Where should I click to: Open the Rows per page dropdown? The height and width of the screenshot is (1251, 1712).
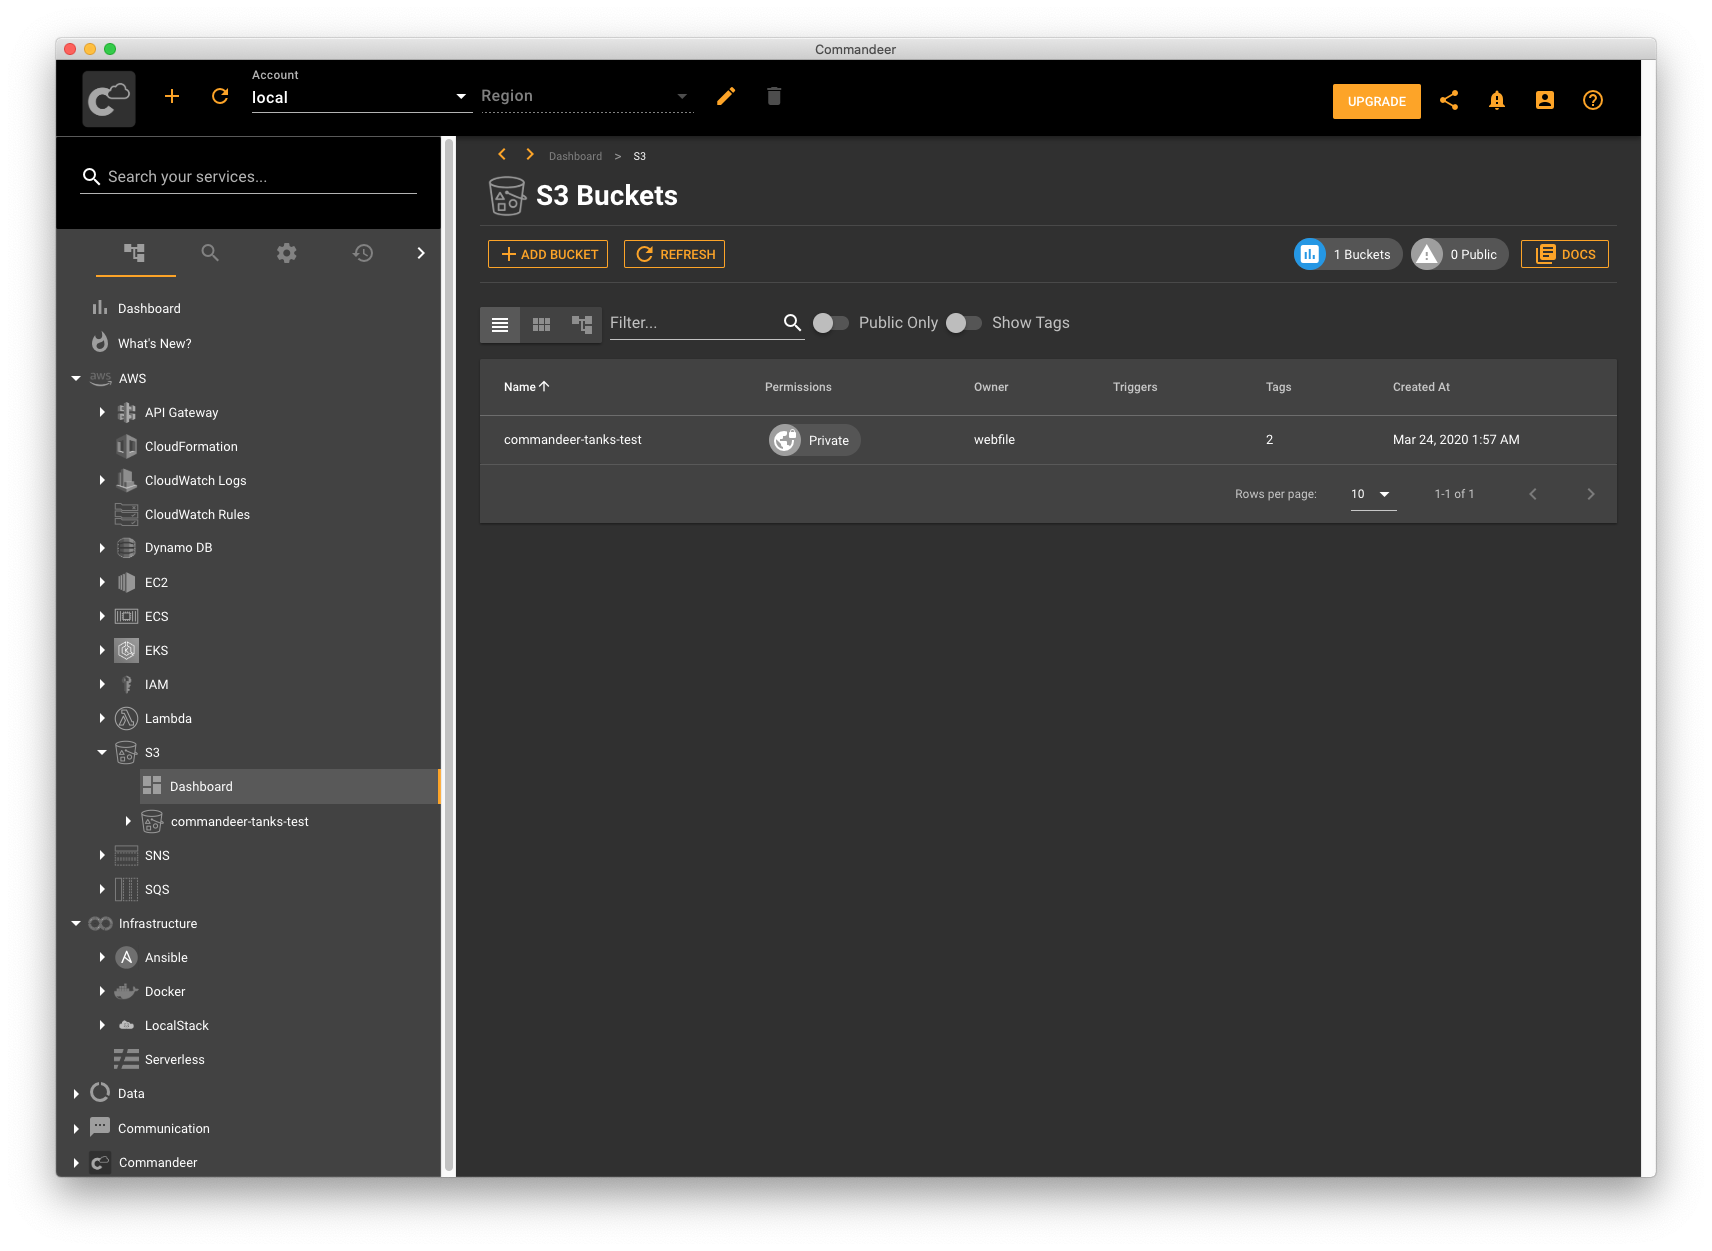(1373, 494)
